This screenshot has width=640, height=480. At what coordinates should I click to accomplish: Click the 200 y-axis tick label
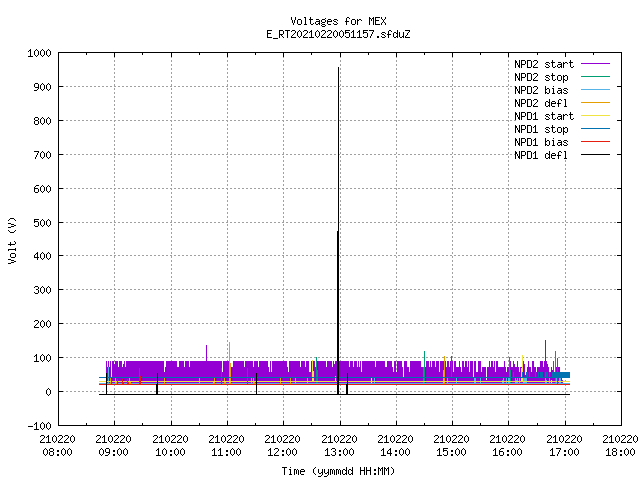point(42,324)
